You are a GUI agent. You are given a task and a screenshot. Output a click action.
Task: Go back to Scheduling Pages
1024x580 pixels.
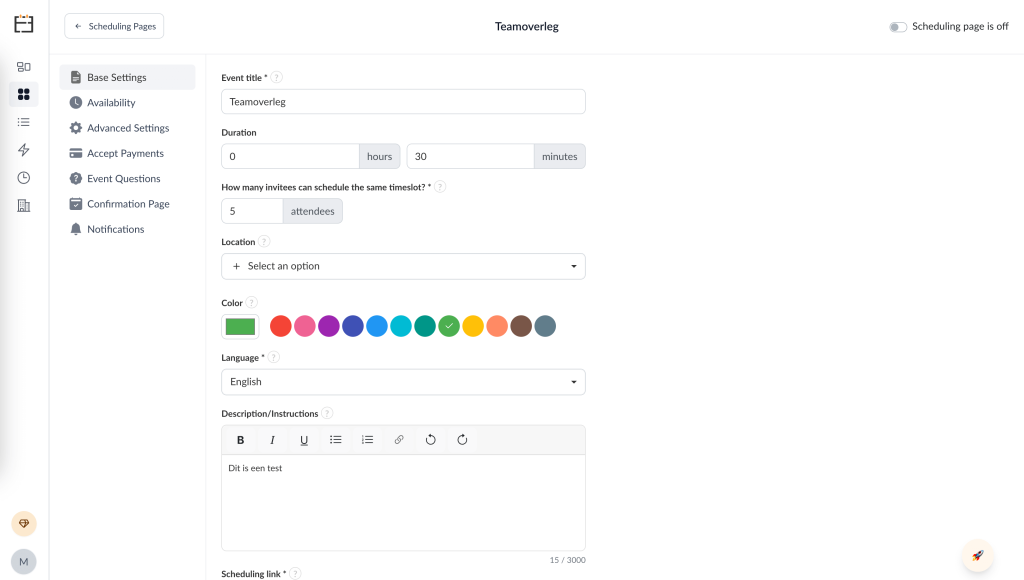(114, 26)
